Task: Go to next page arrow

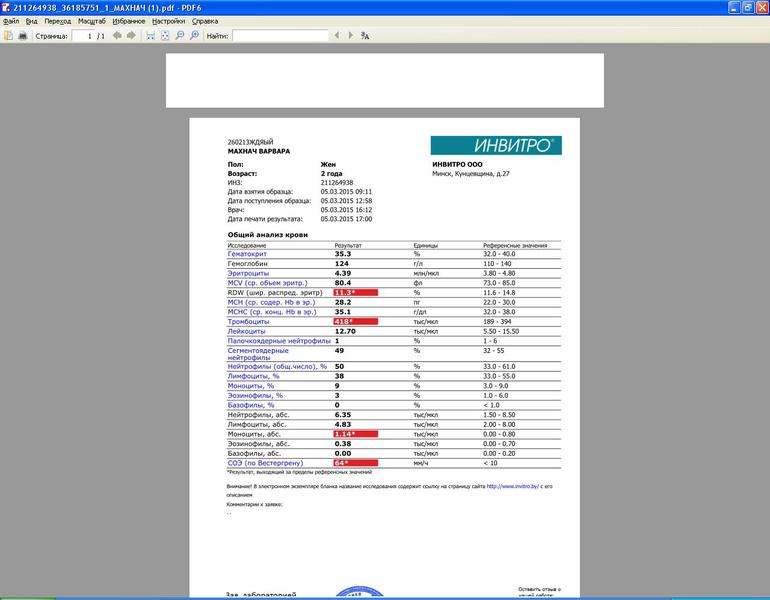Action: pyautogui.click(x=131, y=36)
